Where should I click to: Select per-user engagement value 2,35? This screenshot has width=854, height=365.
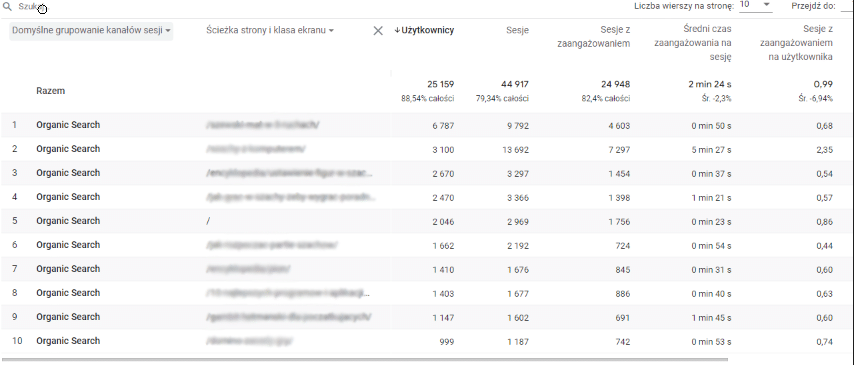(825, 150)
